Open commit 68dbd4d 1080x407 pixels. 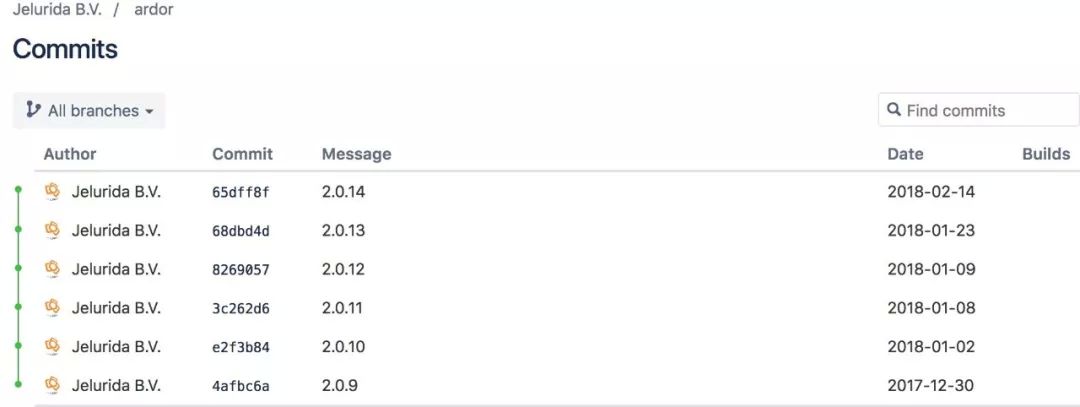tap(240, 231)
